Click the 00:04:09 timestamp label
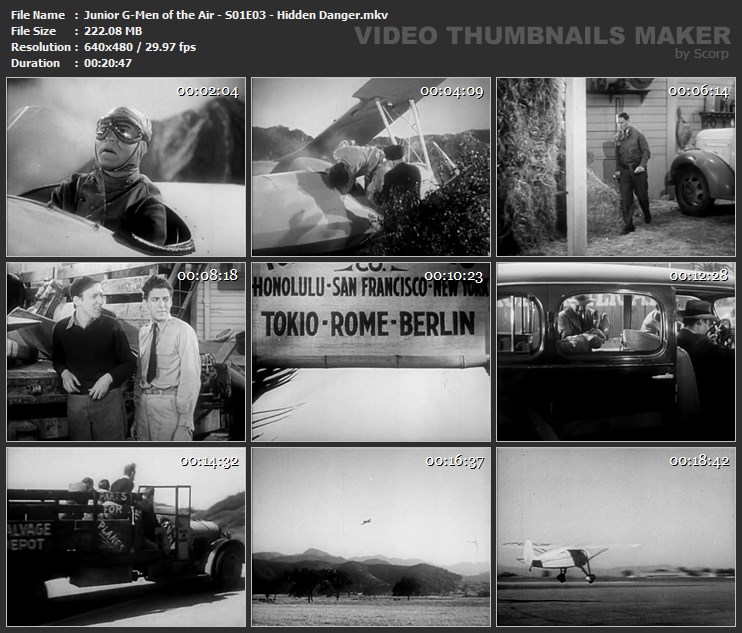Screen dimensions: 742x633 click(x=452, y=91)
